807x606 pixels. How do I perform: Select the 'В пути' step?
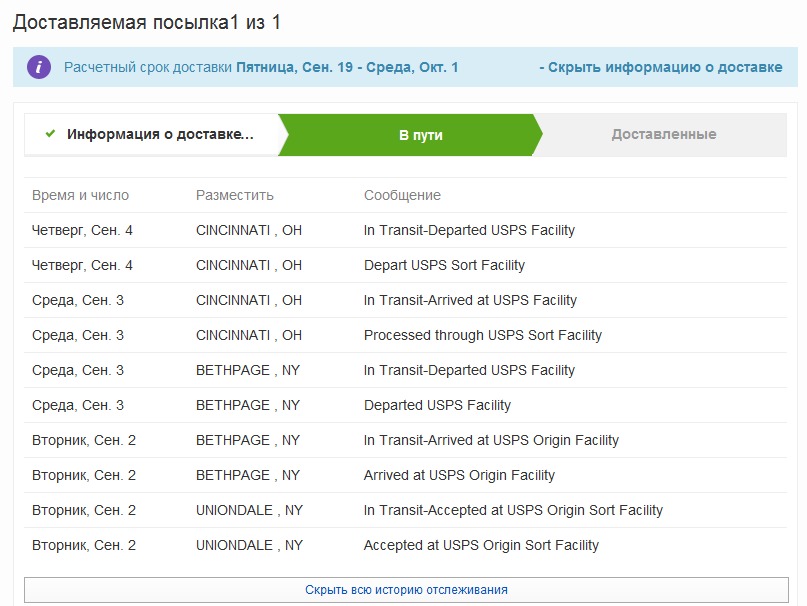[x=420, y=134]
